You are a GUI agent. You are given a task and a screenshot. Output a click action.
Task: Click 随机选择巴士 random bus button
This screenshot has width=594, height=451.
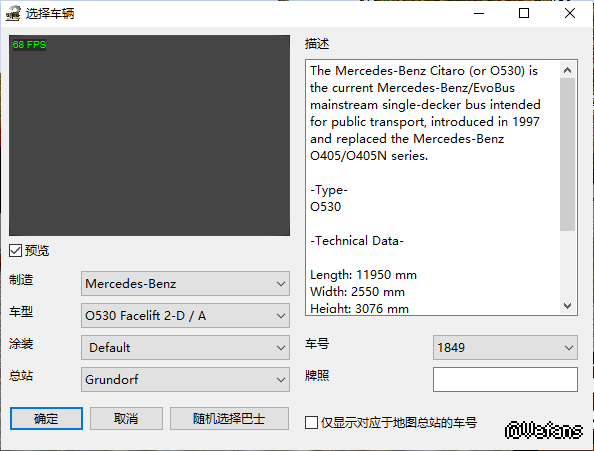point(229,418)
